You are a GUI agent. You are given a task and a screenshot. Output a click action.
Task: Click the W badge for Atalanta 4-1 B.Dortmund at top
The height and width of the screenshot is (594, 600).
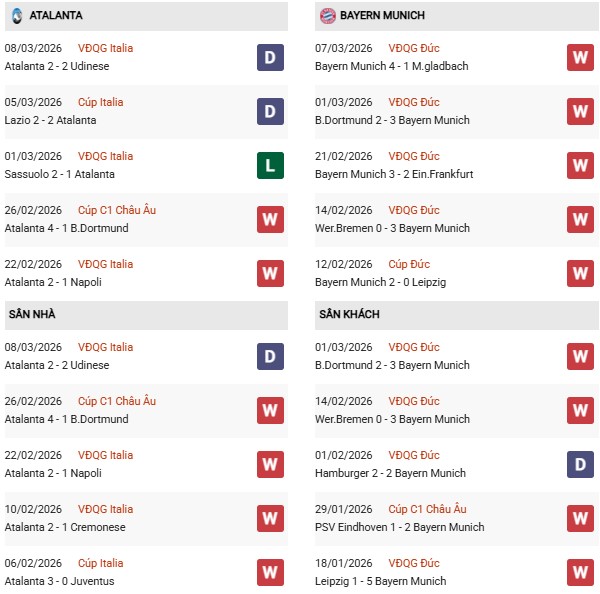[x=270, y=219]
